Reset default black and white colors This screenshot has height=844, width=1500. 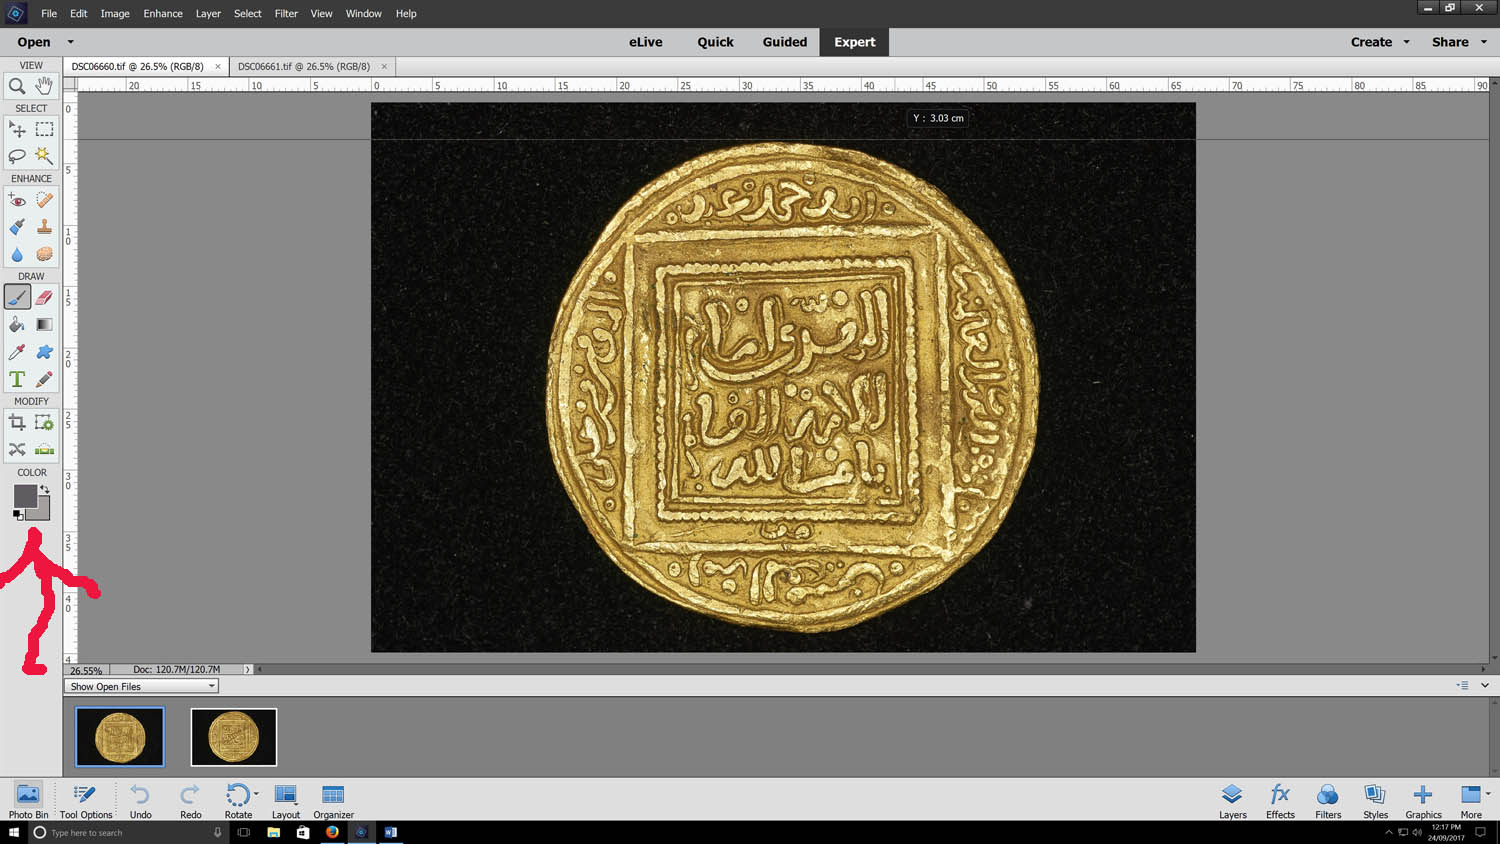point(18,515)
